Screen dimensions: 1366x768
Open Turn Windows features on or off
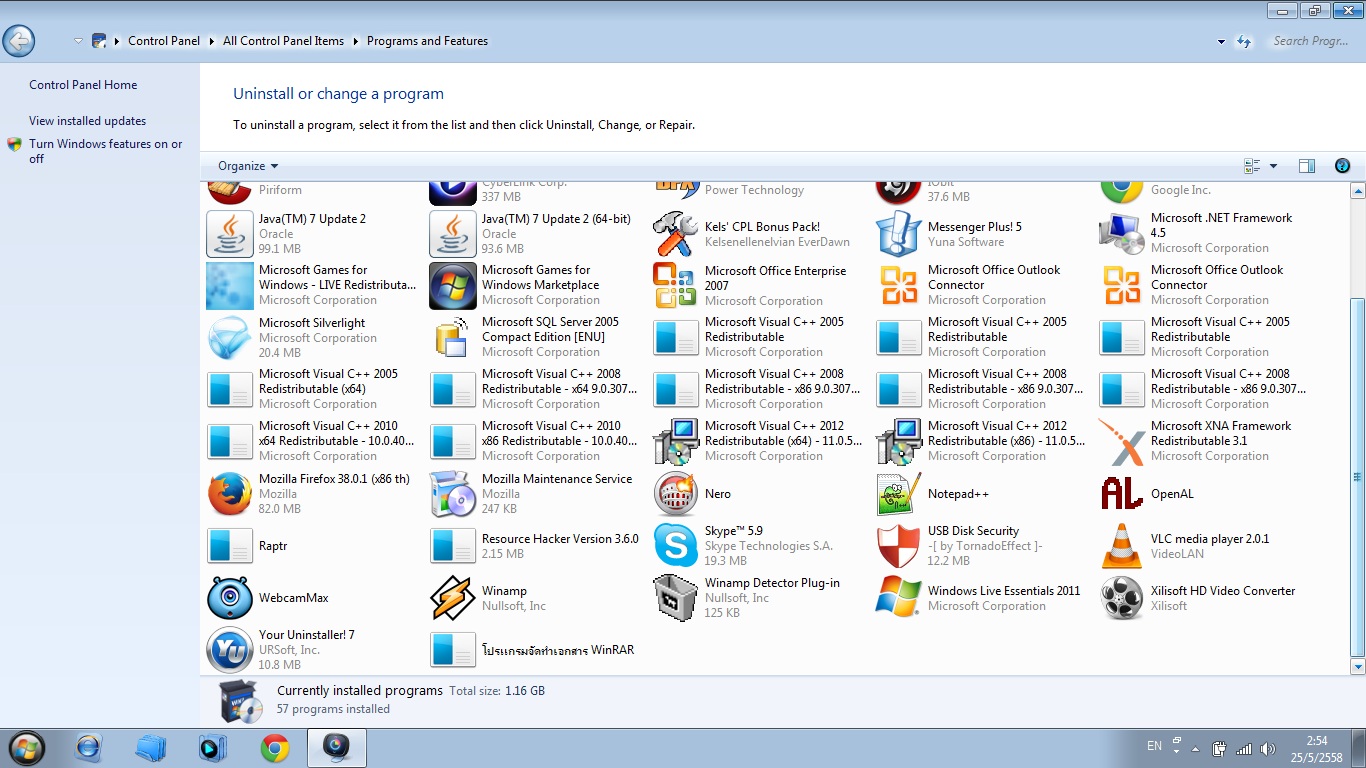point(106,151)
